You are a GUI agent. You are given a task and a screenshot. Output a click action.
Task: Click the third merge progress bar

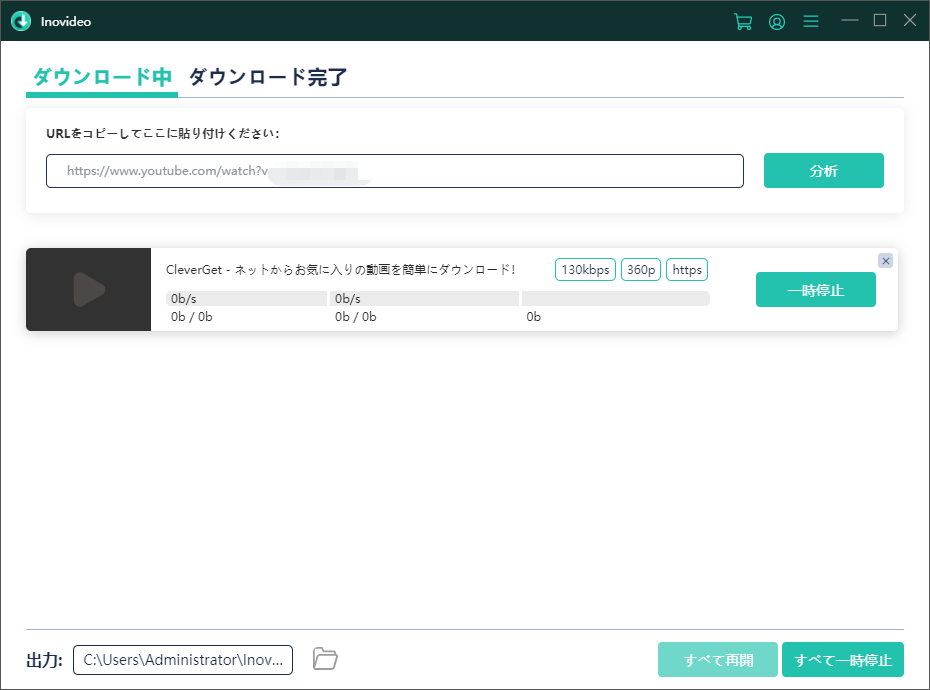(x=616, y=298)
